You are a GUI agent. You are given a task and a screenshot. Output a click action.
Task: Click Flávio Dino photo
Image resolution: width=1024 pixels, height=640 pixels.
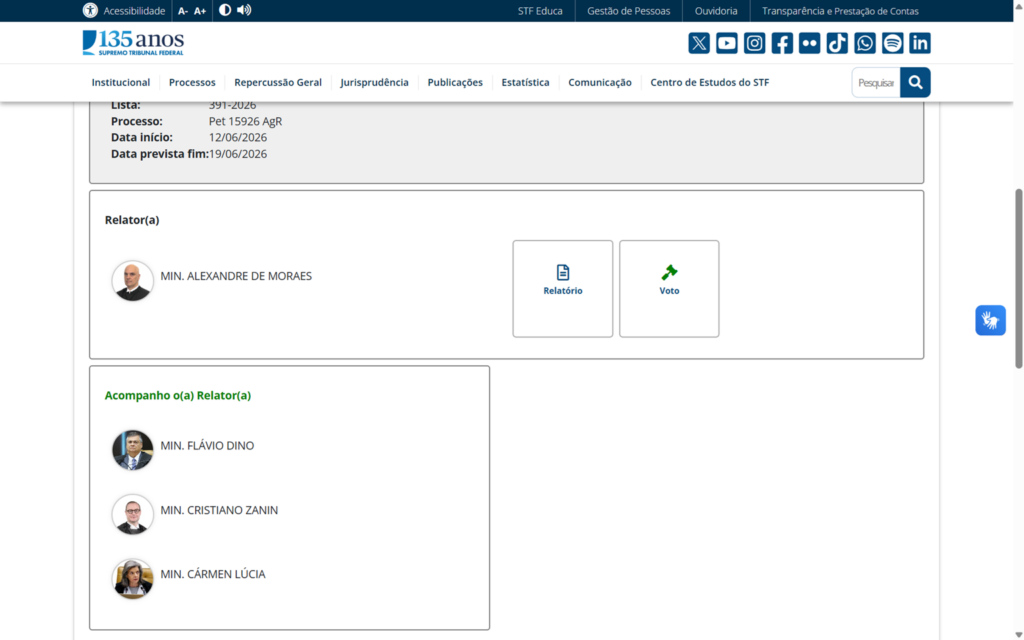133,450
